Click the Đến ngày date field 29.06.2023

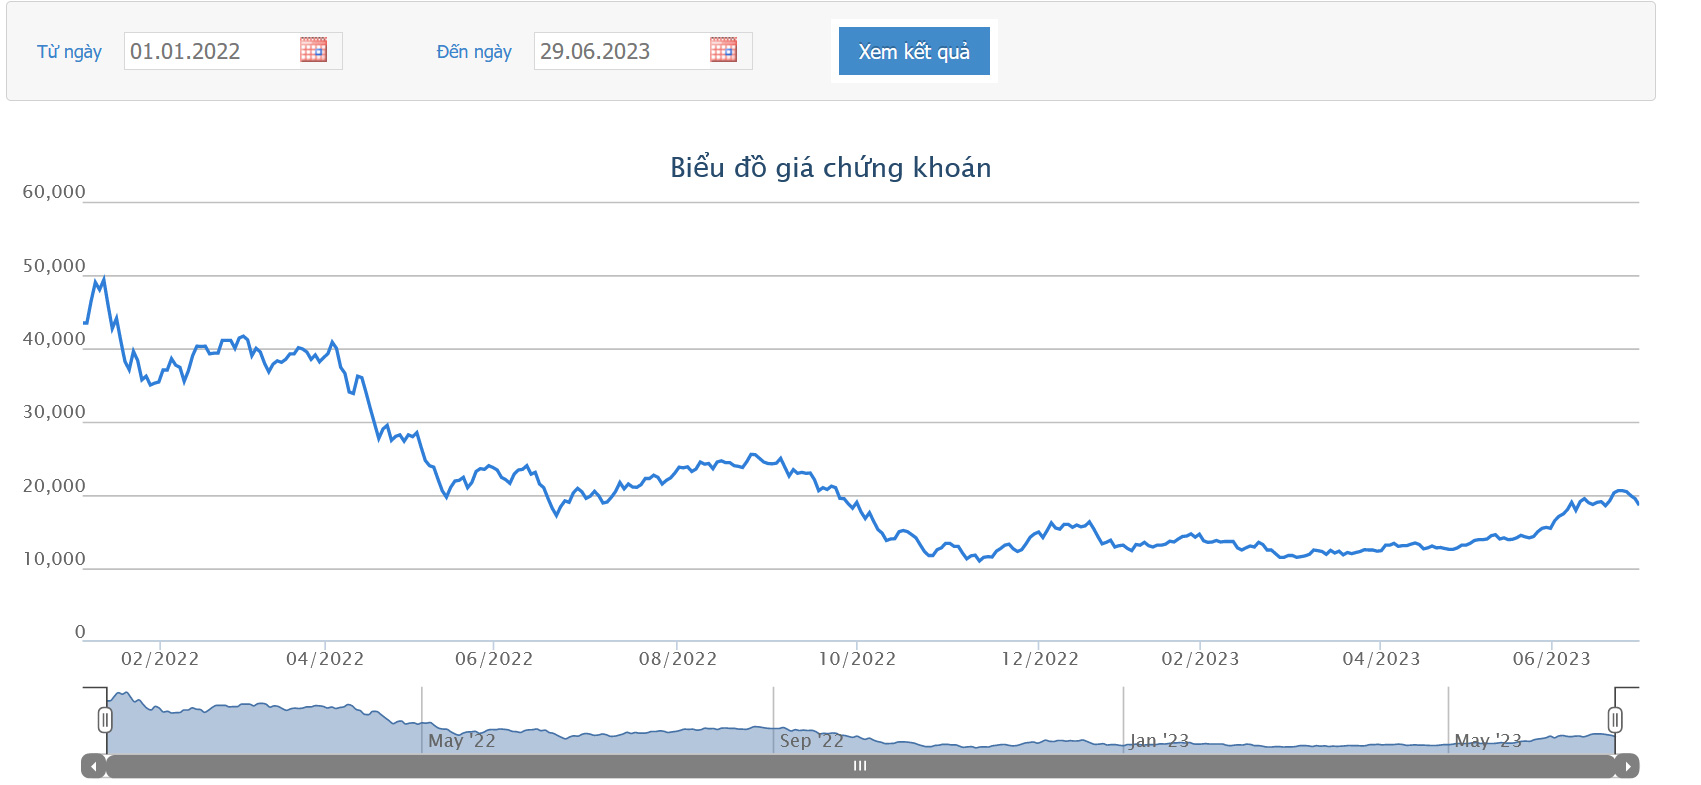[x=643, y=51]
